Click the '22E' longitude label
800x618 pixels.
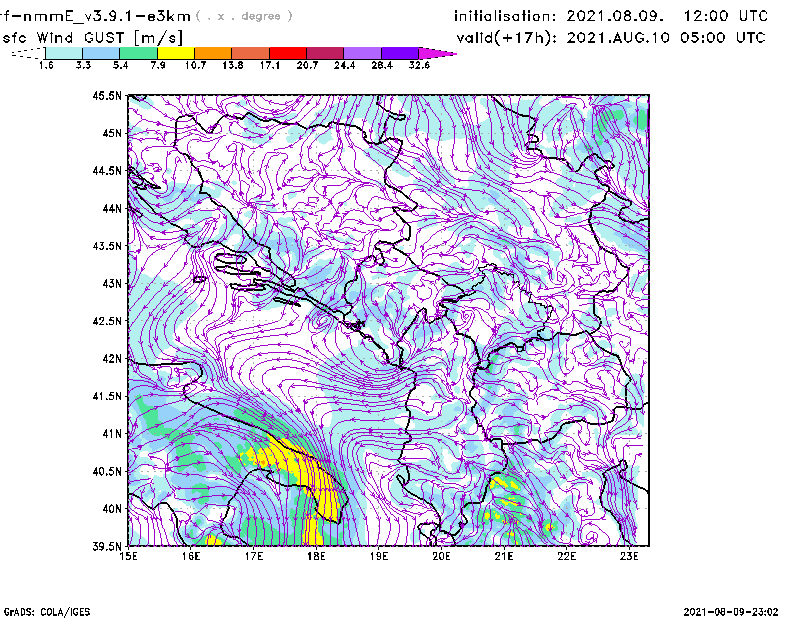(566, 556)
